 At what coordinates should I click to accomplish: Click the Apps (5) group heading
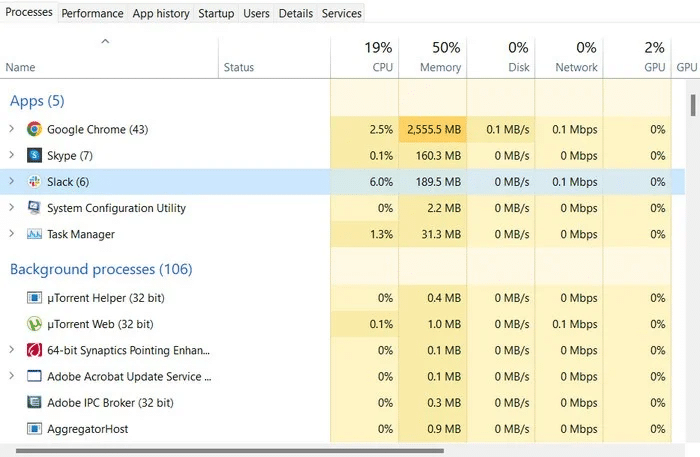37,101
